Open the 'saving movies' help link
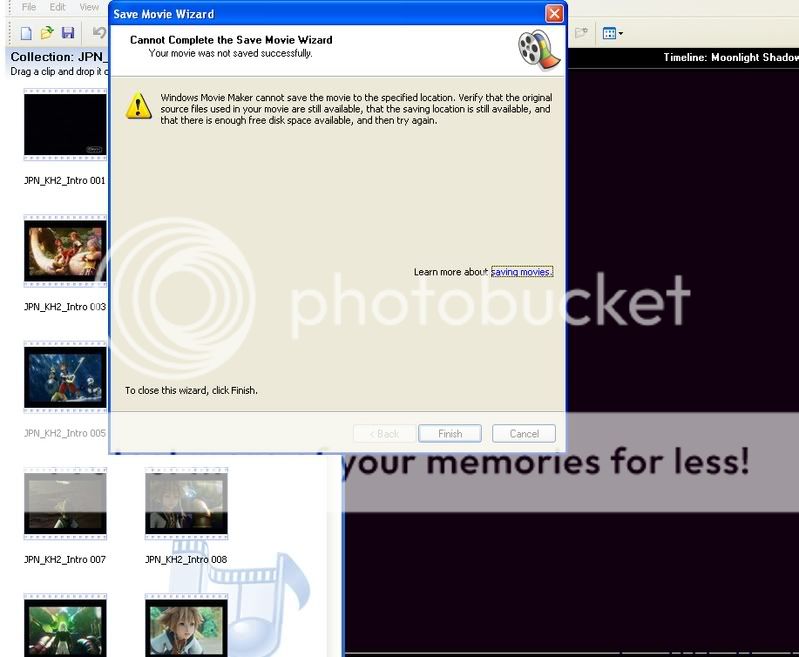Screen dimensions: 799x657 tap(521, 272)
